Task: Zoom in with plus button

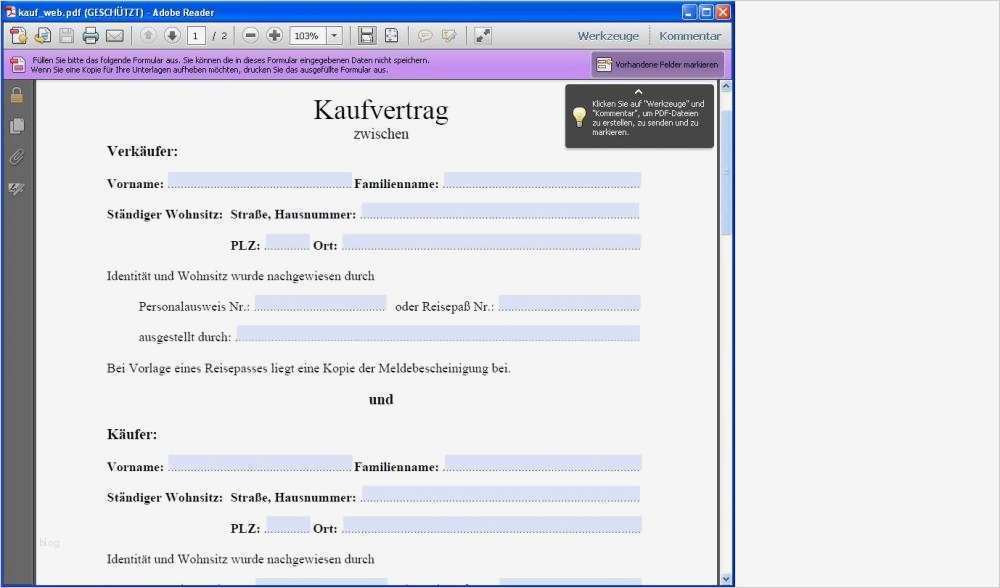Action: tap(275, 36)
